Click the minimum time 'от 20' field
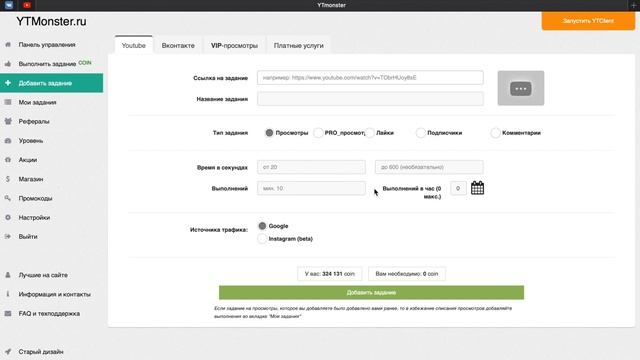Viewport: 640px width, 360px height. [x=311, y=167]
